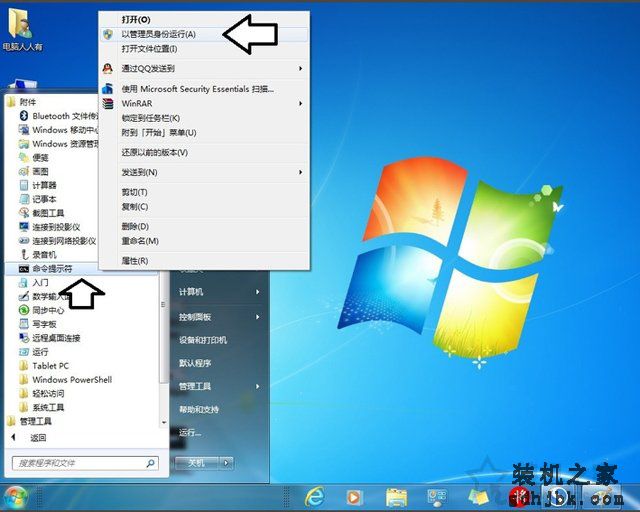
Task: Click the 运行 icon in the 附件 list
Action: [24, 352]
